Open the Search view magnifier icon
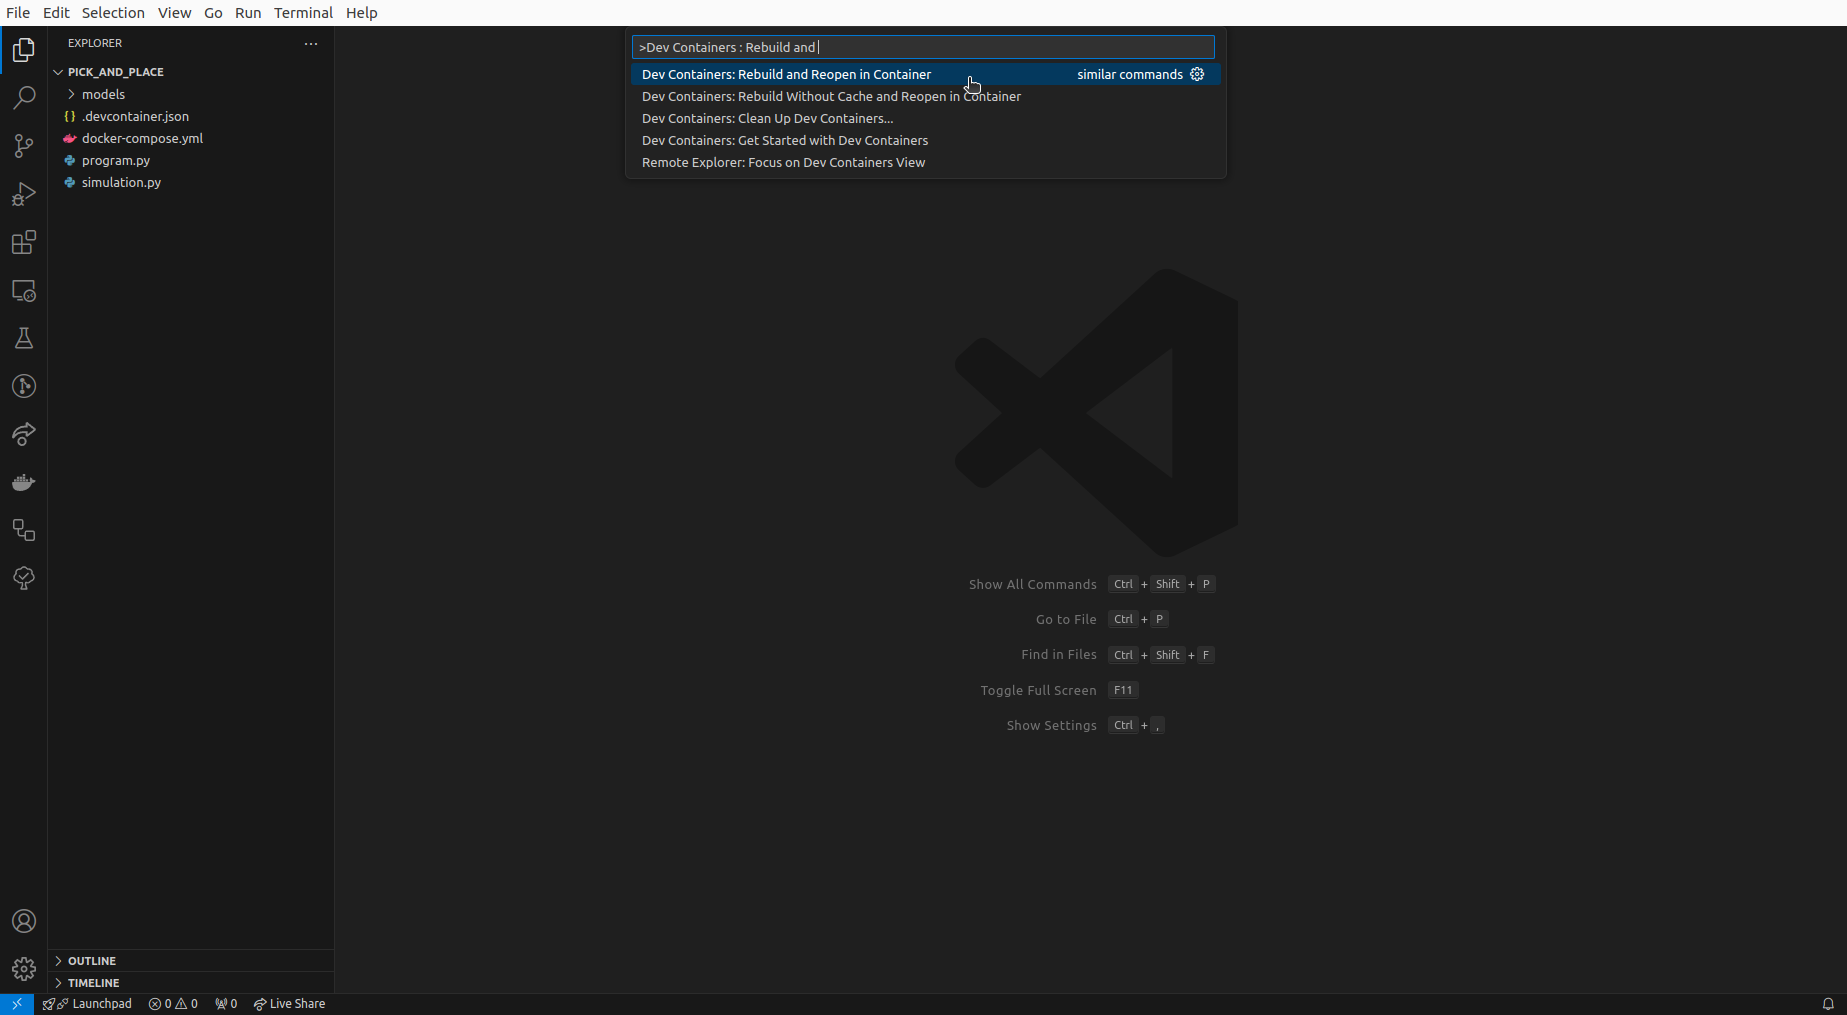This screenshot has width=1847, height=1015. point(24,98)
